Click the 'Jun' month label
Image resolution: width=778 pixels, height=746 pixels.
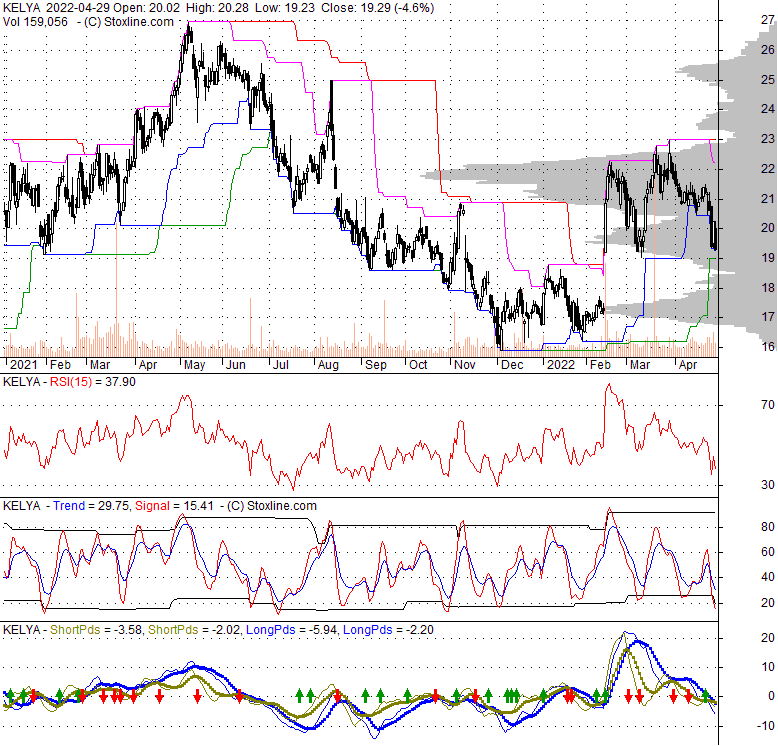236,365
